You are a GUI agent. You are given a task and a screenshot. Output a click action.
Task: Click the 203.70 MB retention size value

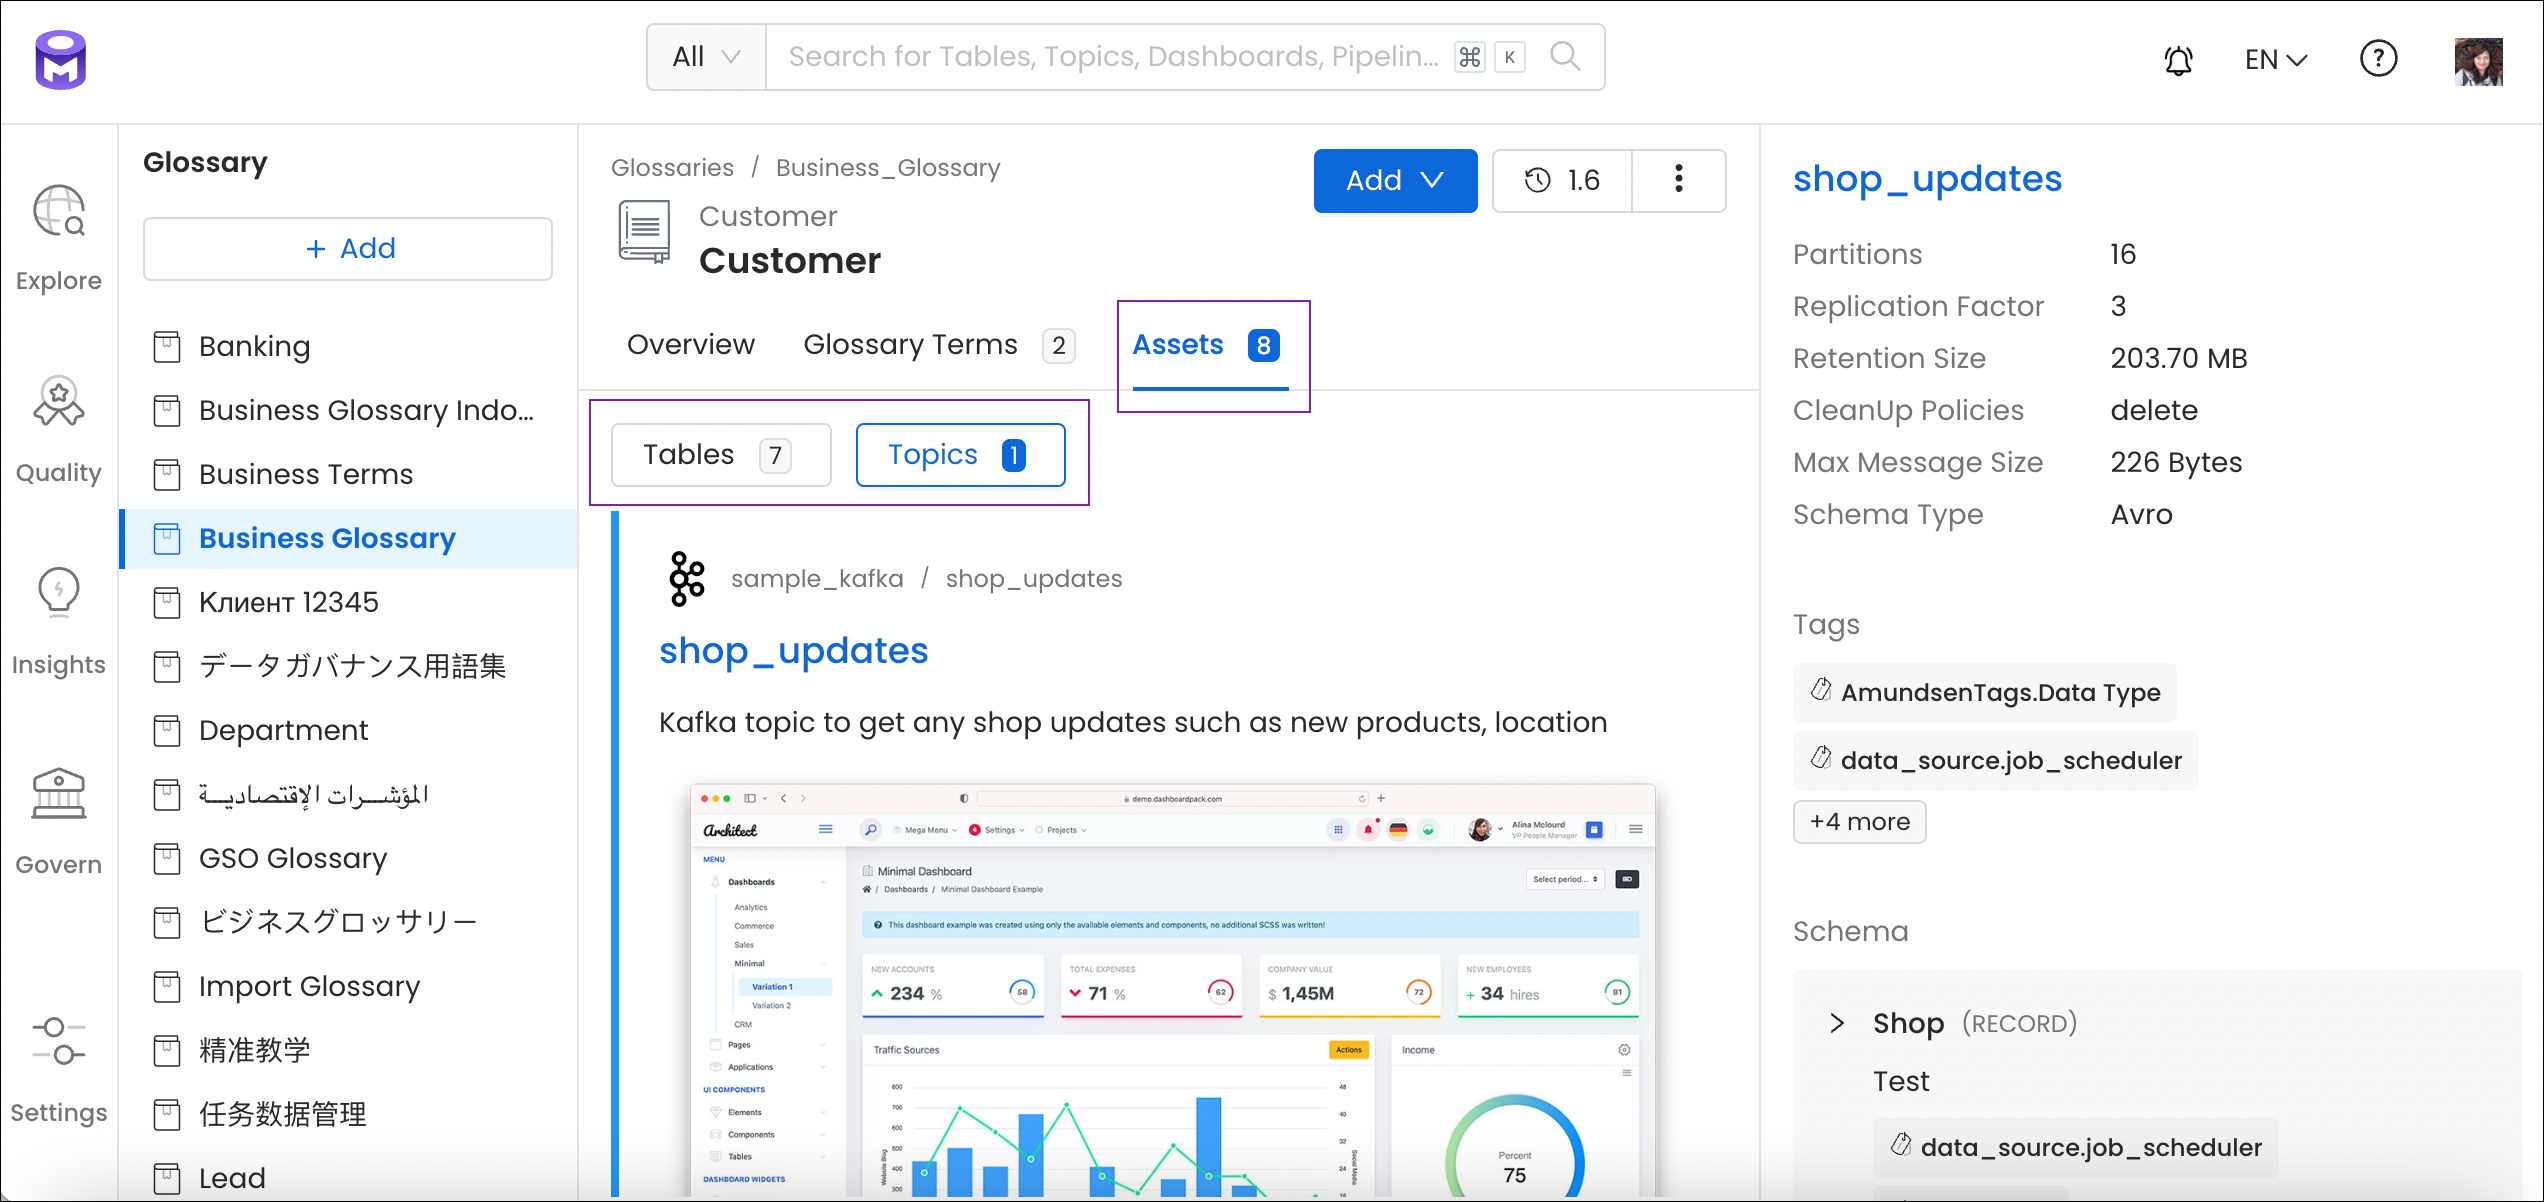click(x=2179, y=358)
